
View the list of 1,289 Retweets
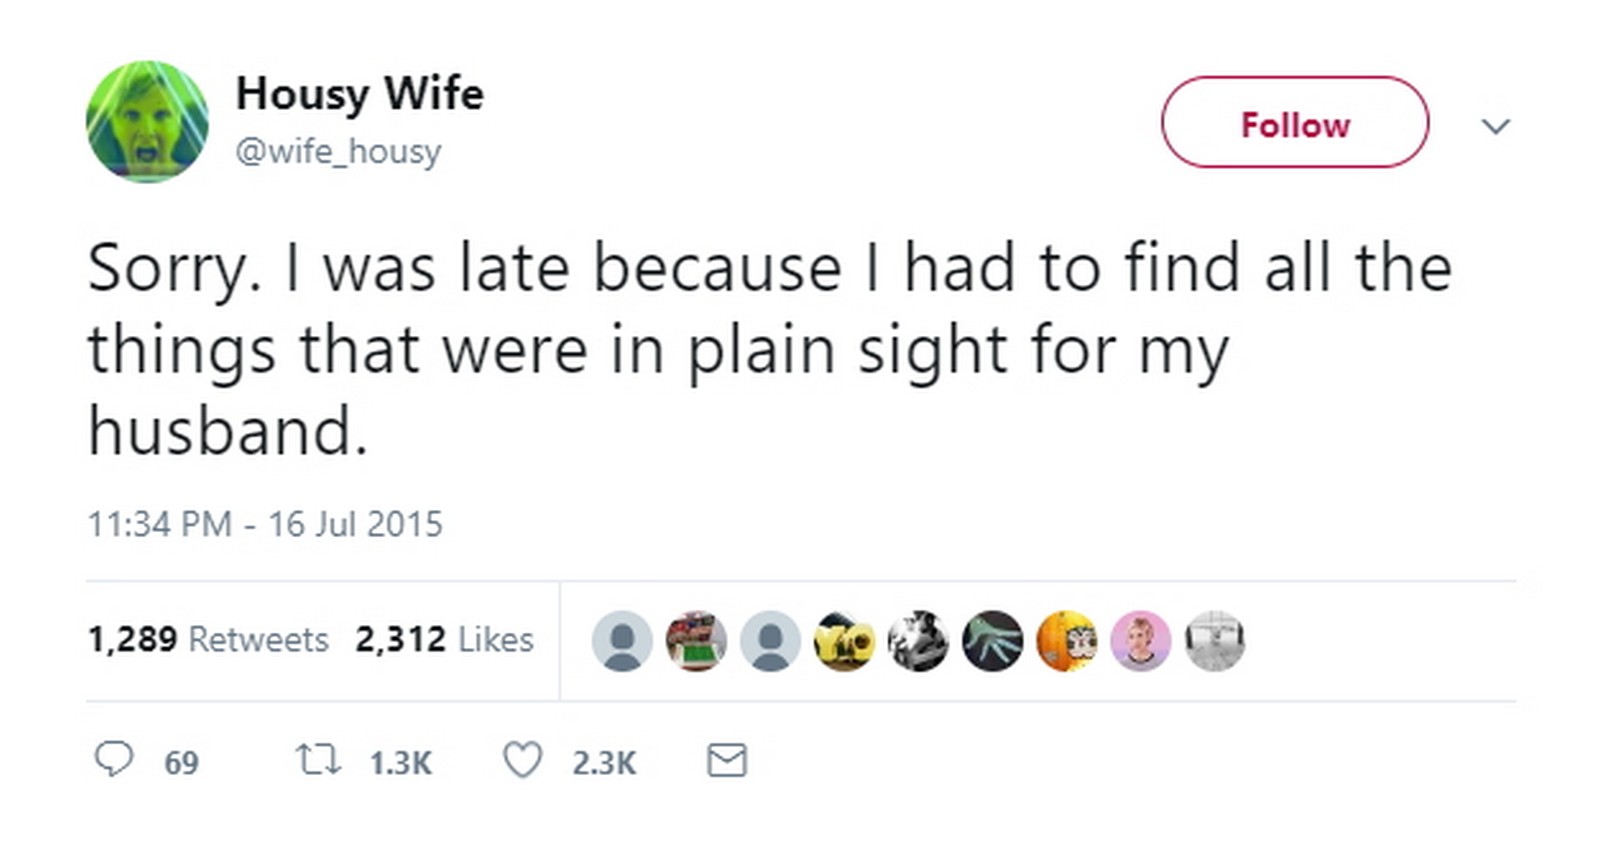(x=208, y=639)
